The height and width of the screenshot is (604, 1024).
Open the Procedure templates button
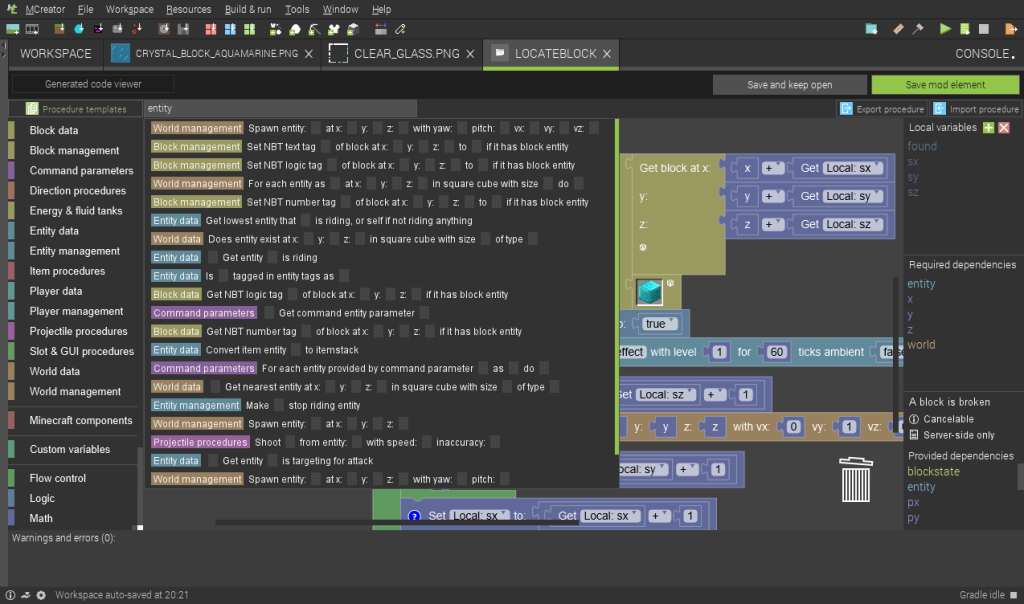76,109
